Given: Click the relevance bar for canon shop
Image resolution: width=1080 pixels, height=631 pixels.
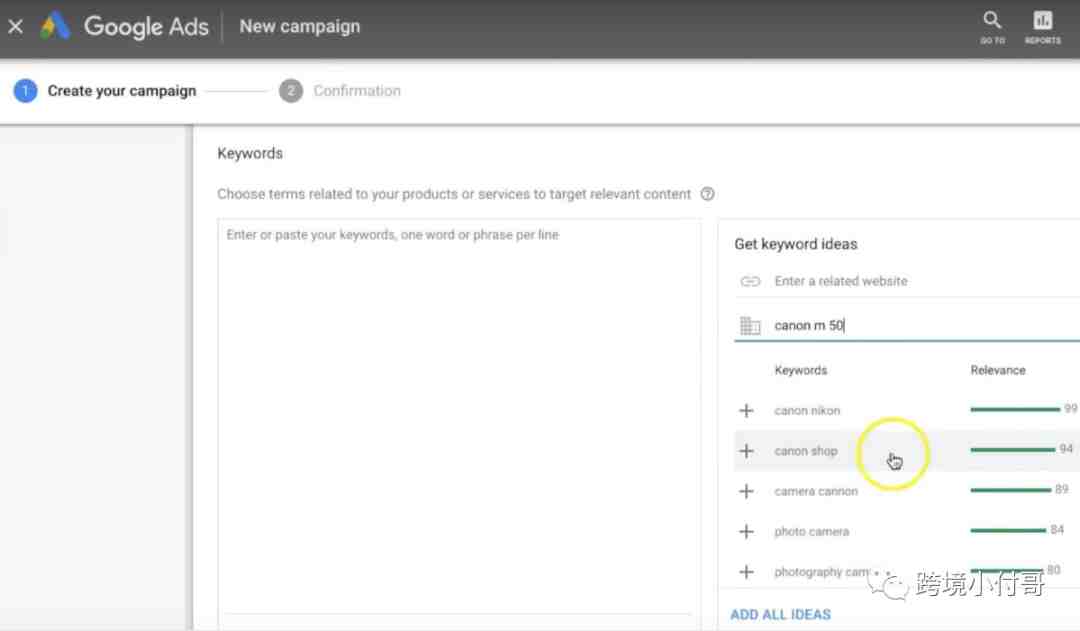Looking at the screenshot, I should pos(1012,450).
